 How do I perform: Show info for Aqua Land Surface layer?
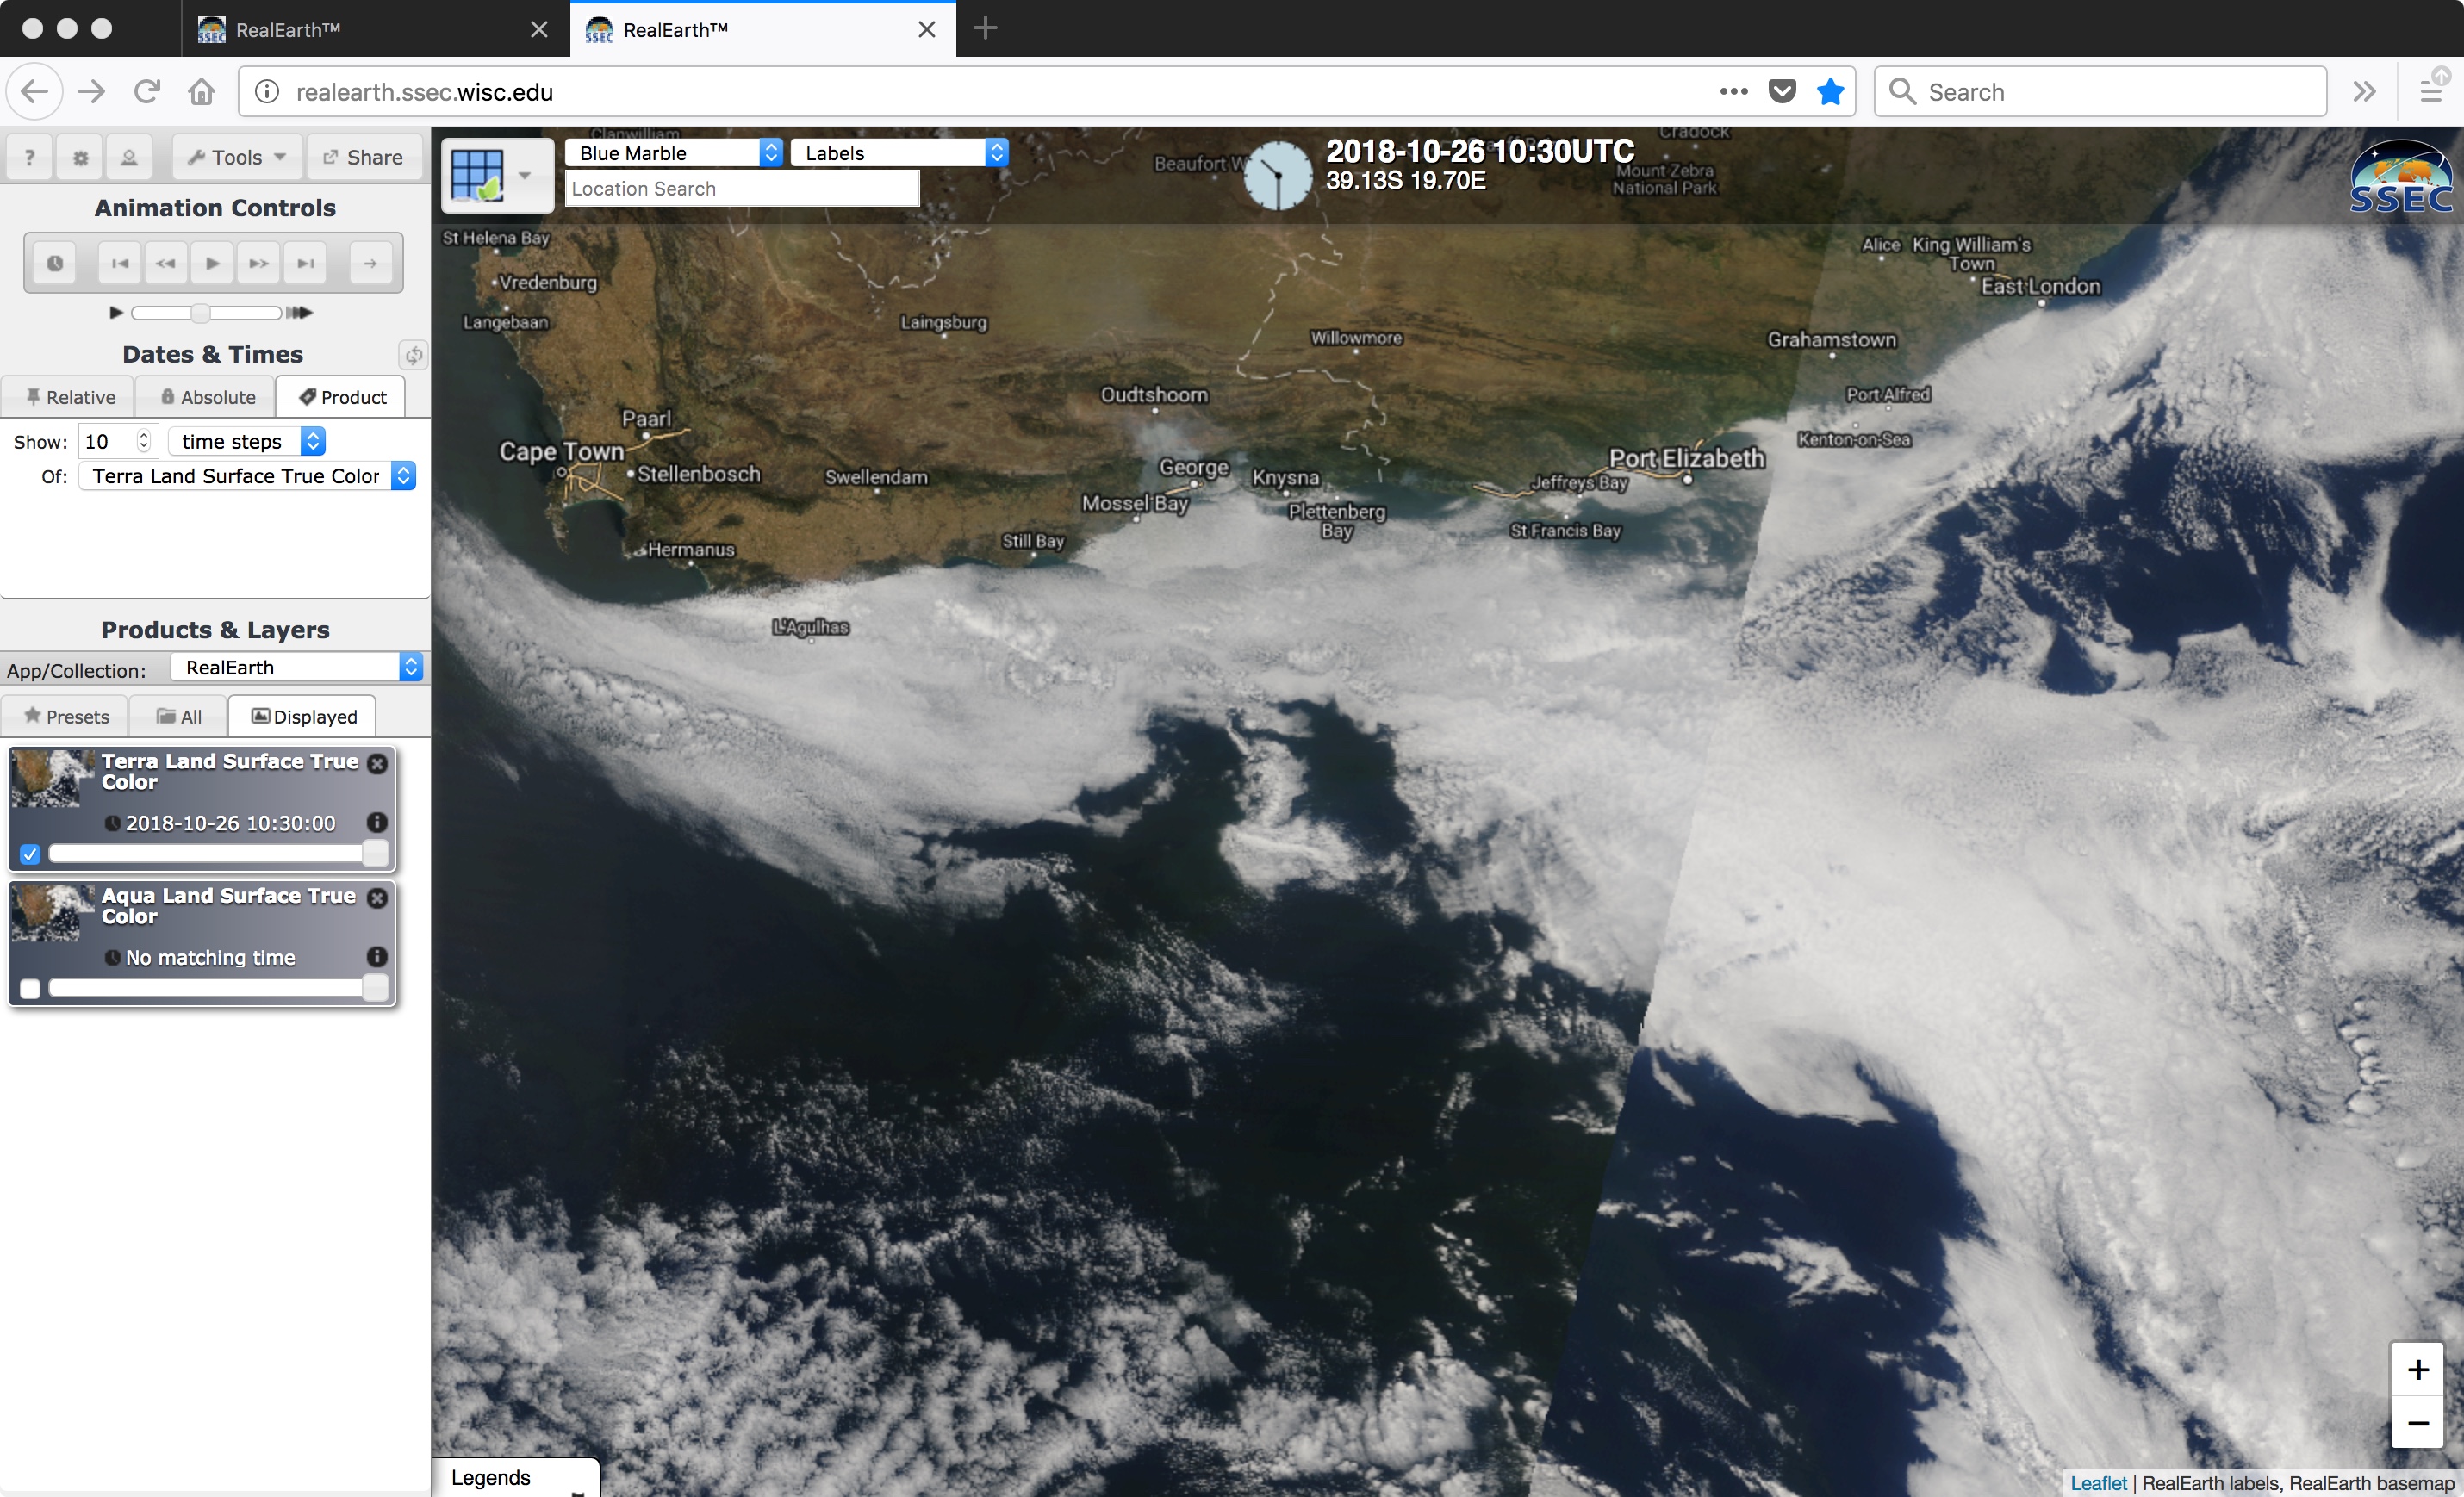(x=377, y=956)
